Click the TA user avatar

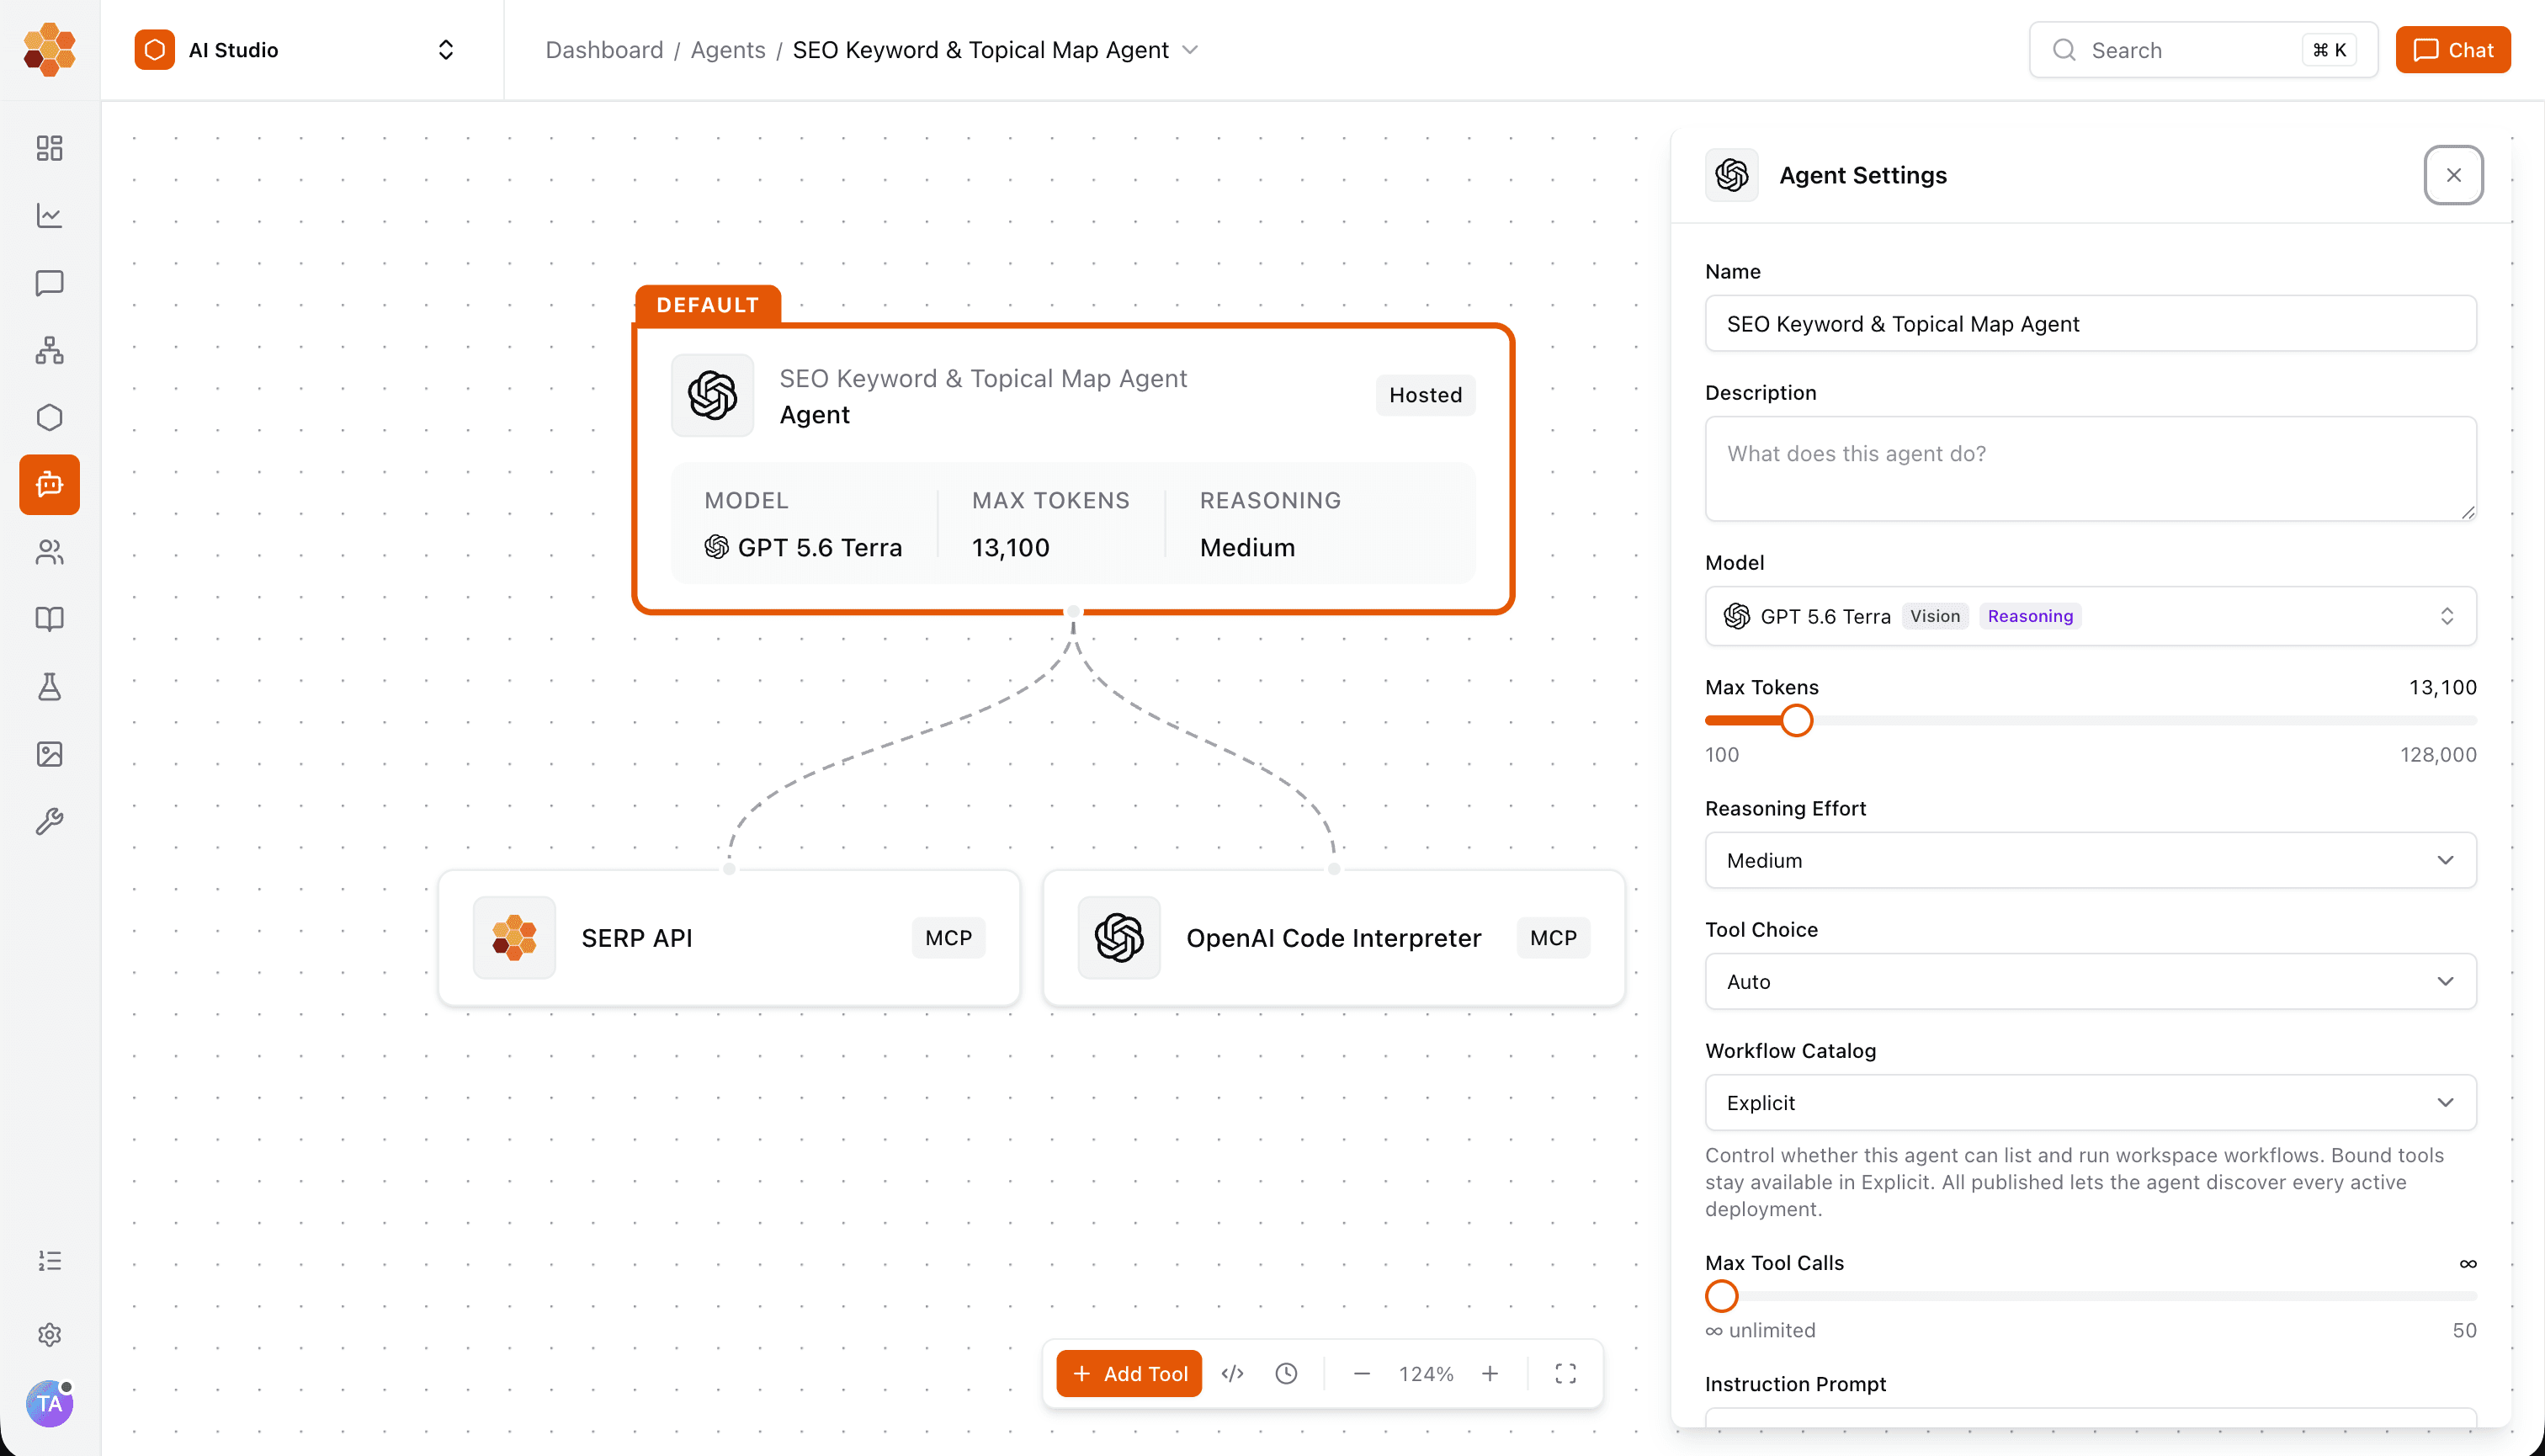pos(49,1404)
